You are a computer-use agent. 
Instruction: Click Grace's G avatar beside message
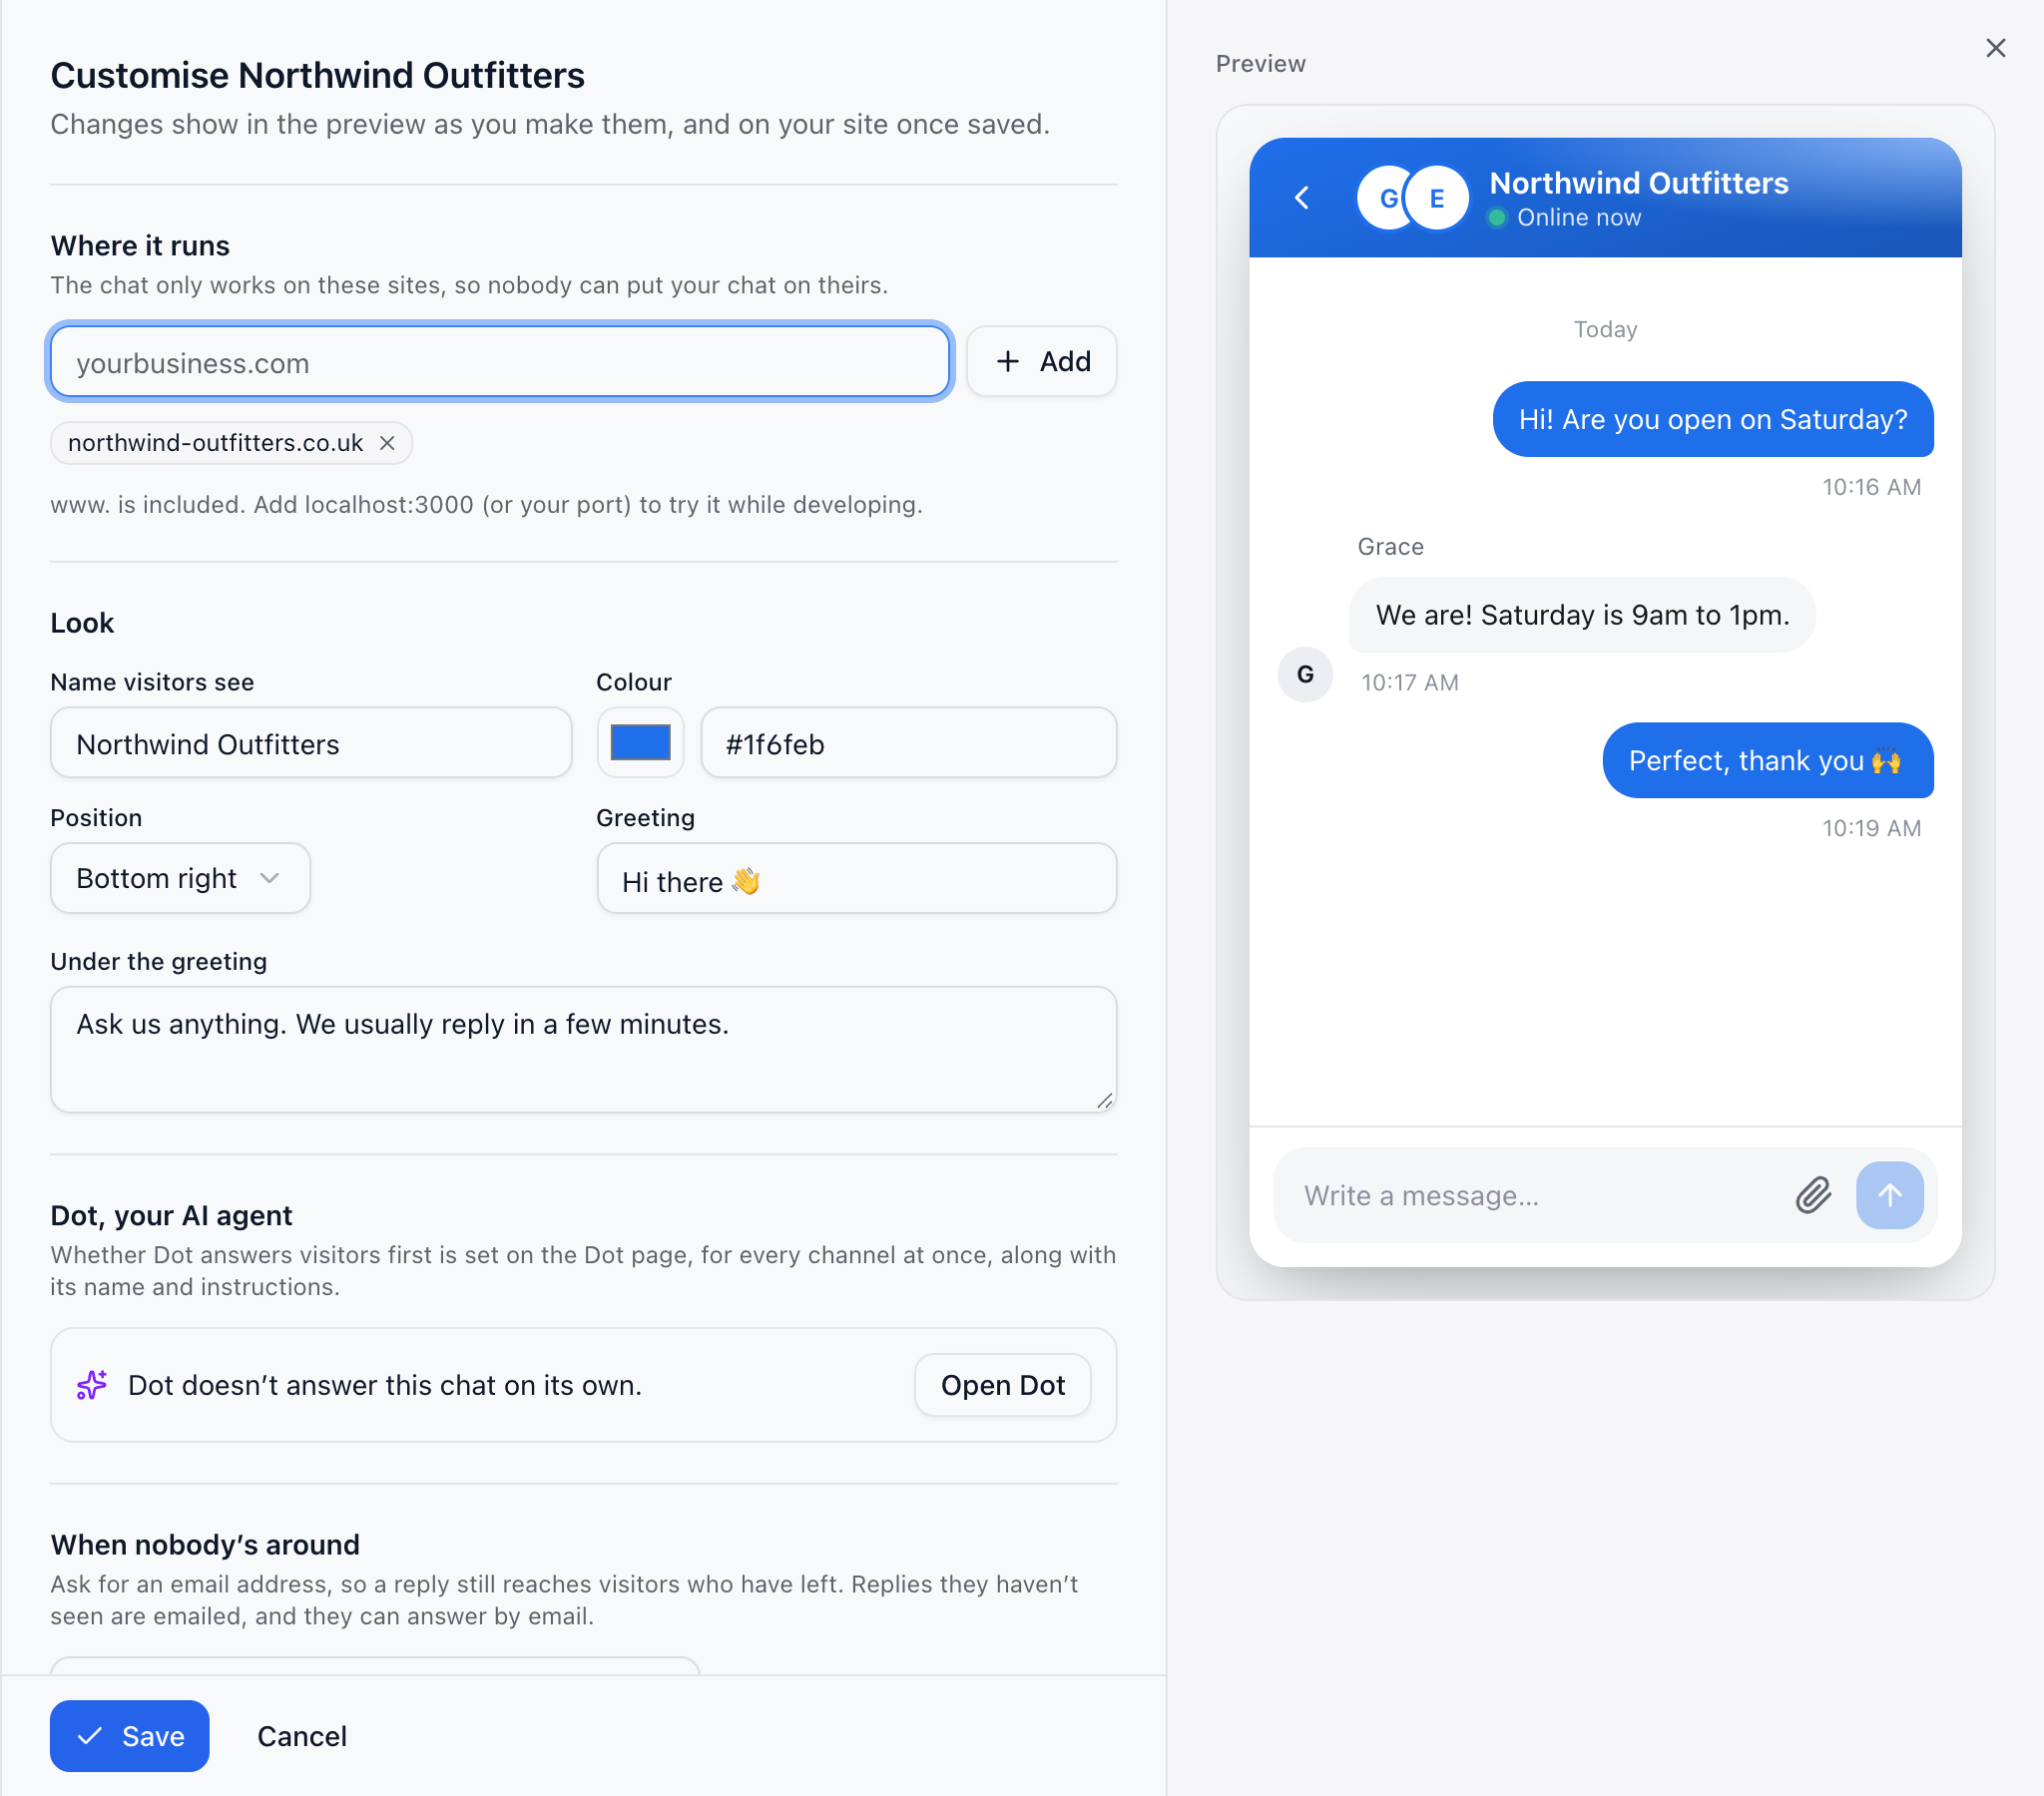1305,674
